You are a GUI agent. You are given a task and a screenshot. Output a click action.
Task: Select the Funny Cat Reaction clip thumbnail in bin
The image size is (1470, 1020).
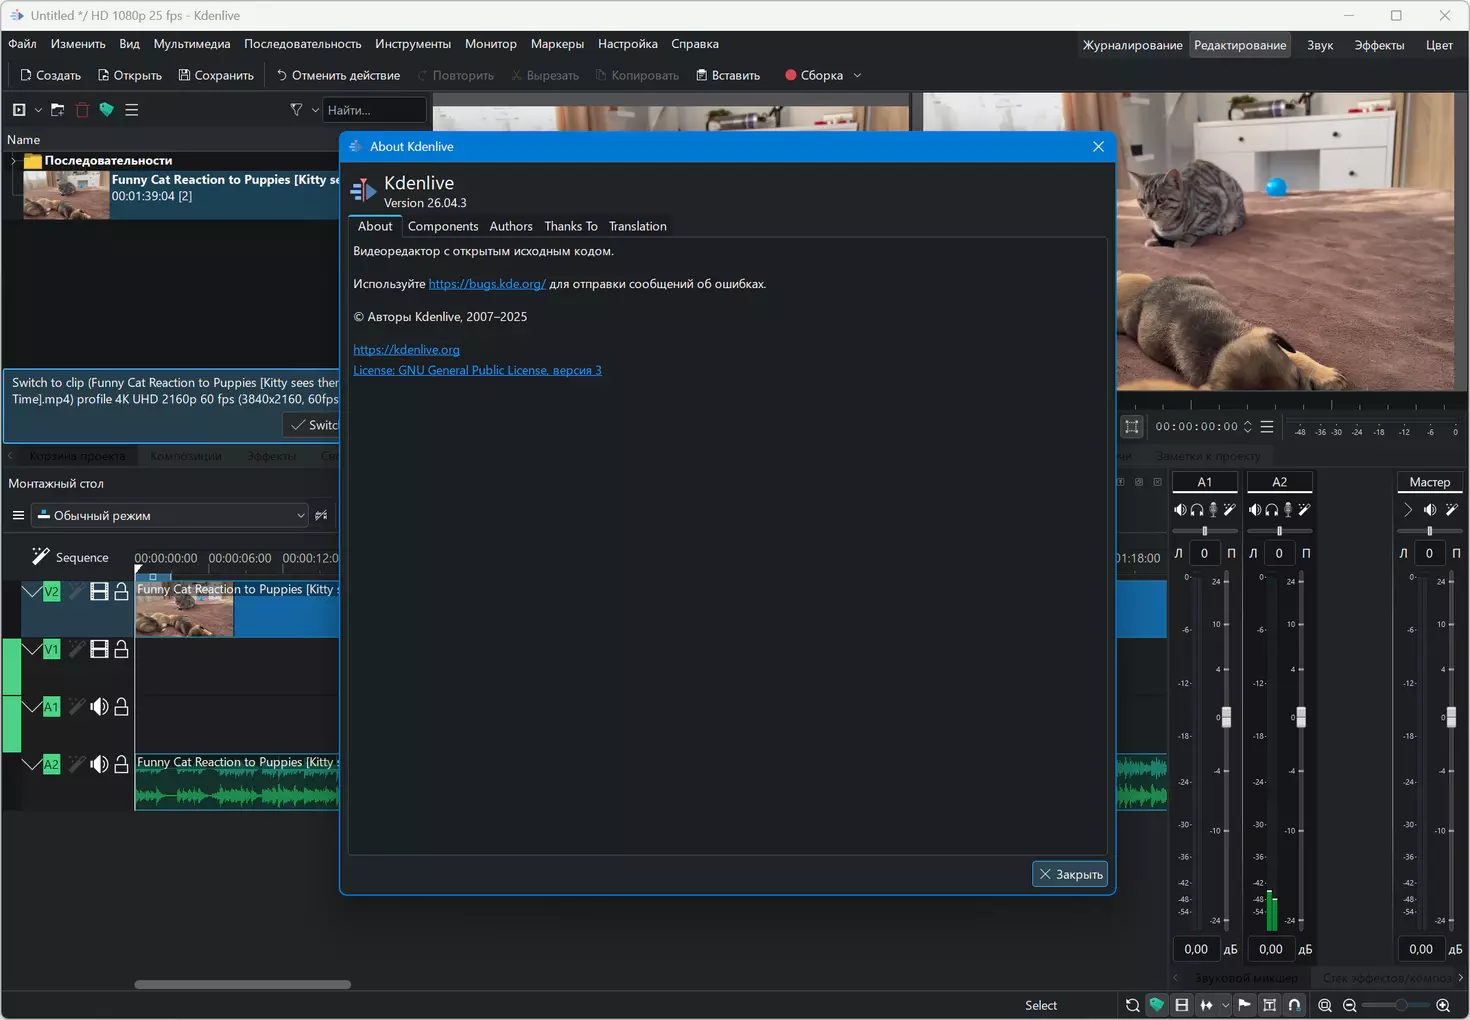66,195
